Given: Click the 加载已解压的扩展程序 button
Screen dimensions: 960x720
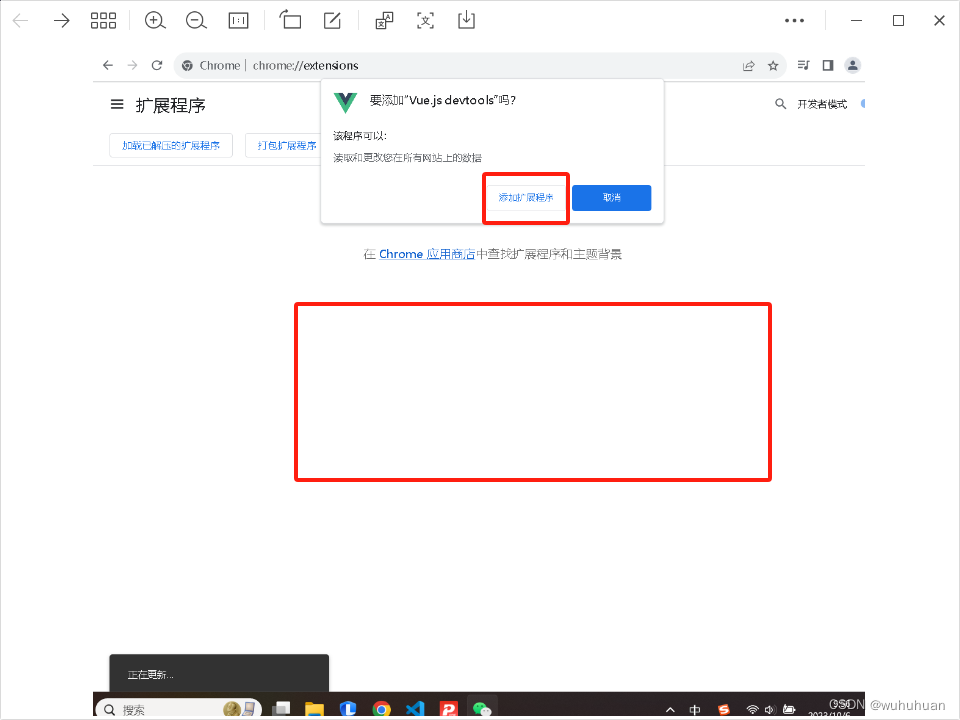Looking at the screenshot, I should [171, 146].
